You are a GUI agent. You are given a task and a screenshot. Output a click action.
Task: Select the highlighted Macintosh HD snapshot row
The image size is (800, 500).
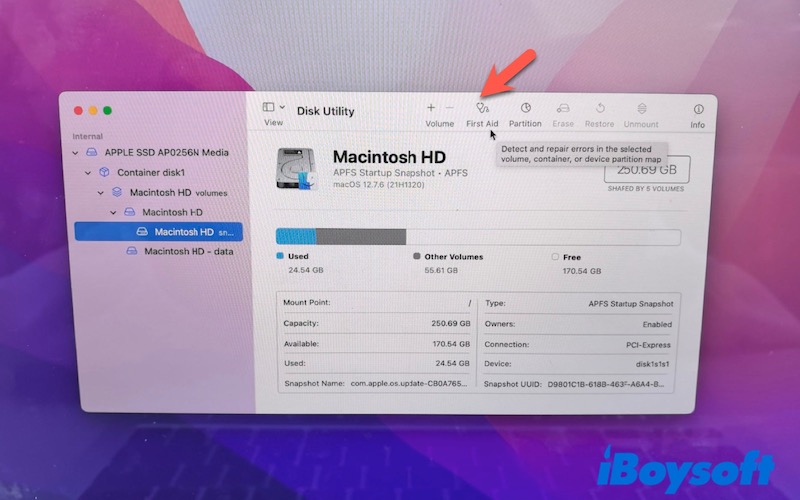159,232
